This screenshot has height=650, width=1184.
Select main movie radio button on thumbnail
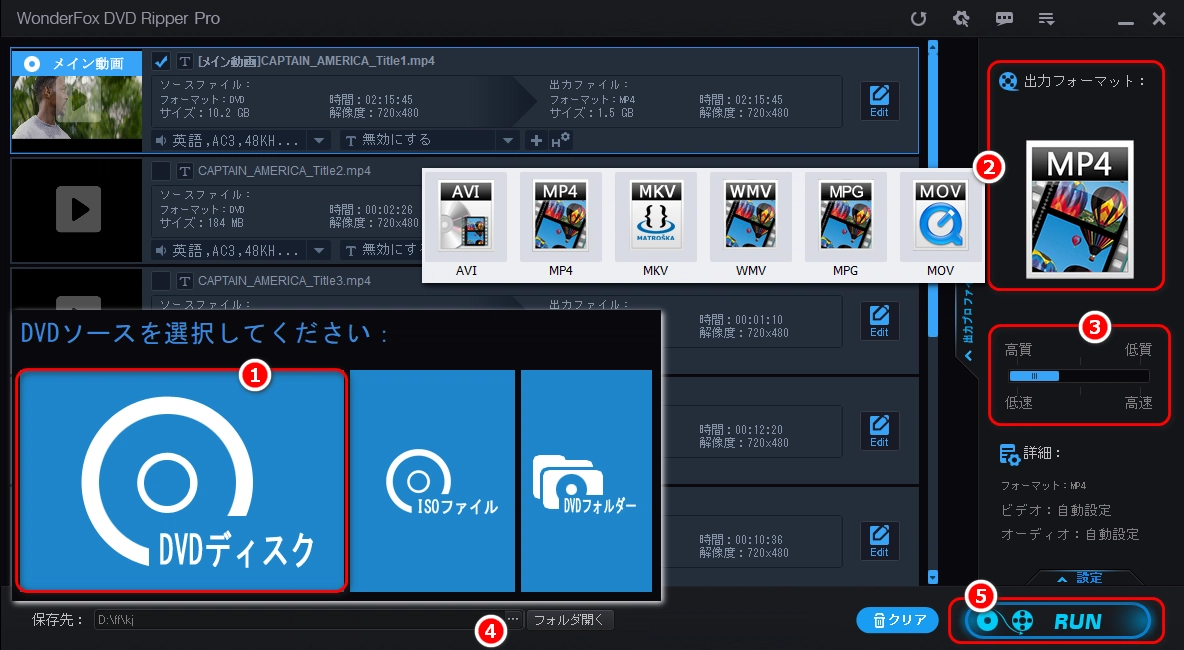[32, 63]
